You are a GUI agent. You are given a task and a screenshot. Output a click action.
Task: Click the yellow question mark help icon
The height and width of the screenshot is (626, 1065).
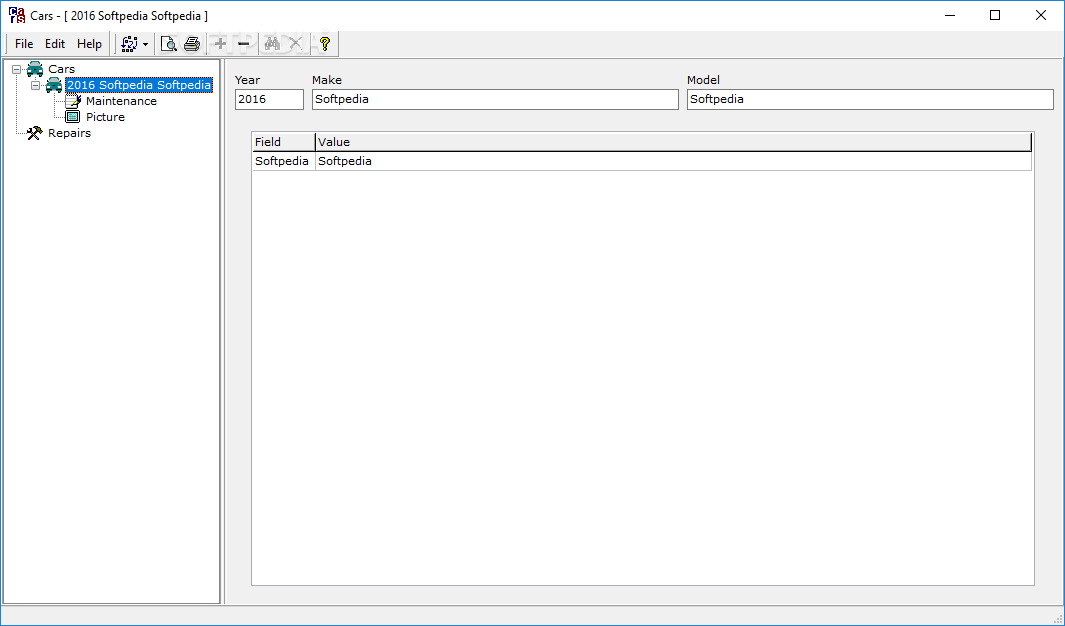[x=325, y=44]
